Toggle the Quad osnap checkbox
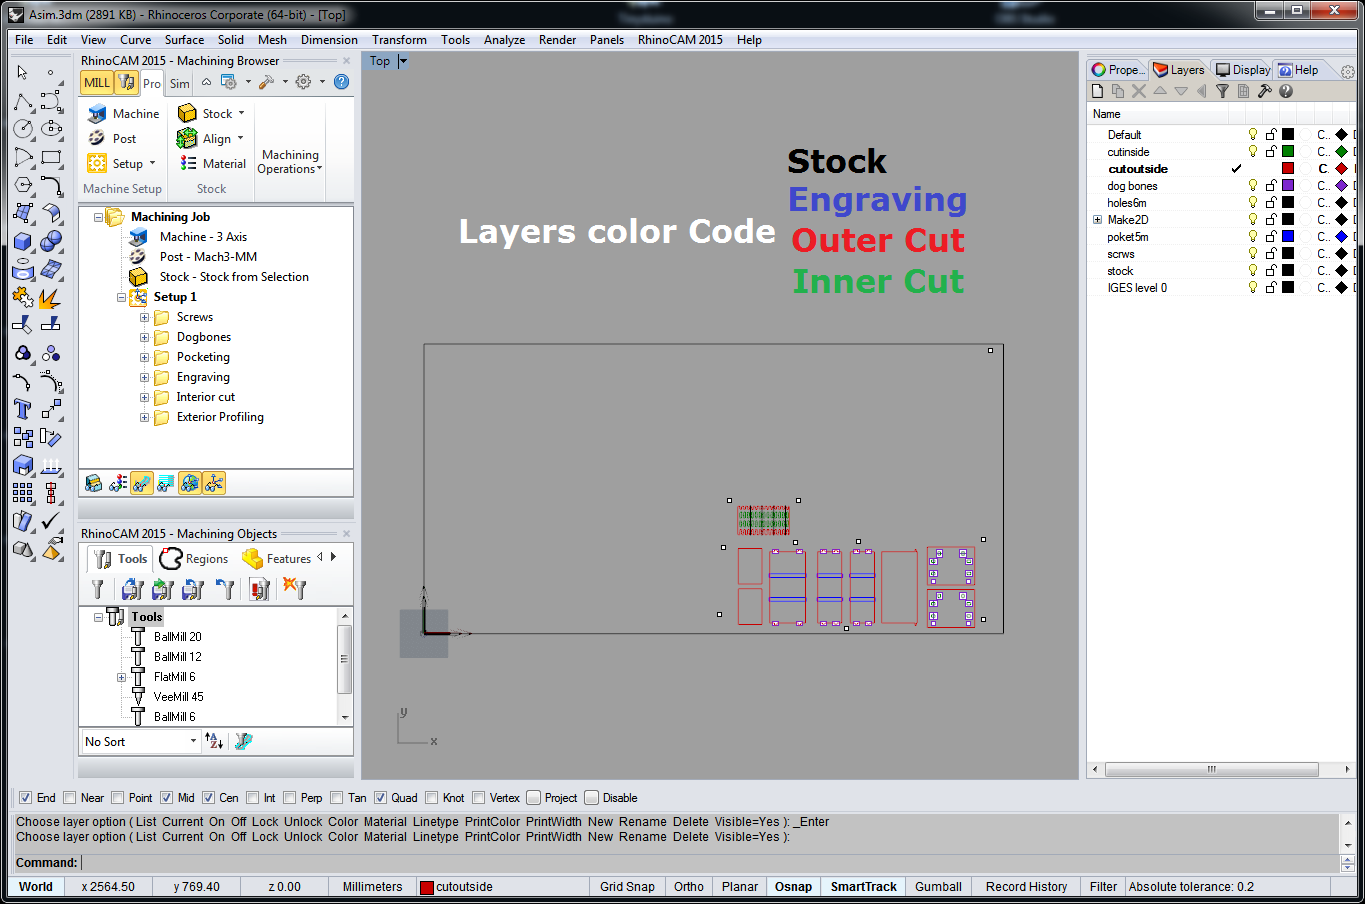The width and height of the screenshot is (1365, 904). click(x=380, y=798)
